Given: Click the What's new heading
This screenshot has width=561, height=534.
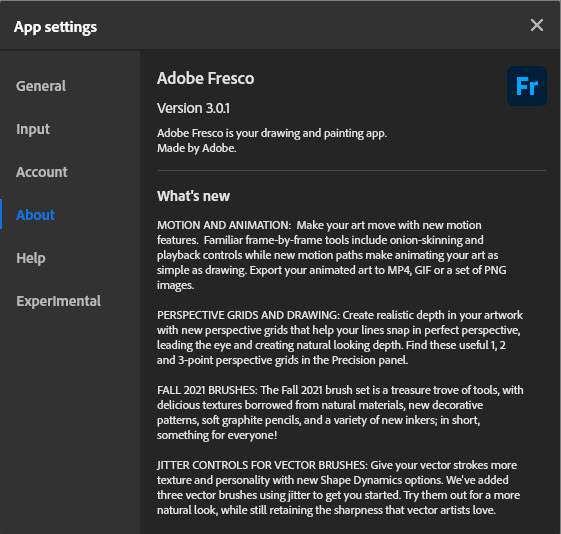Looking at the screenshot, I should click(193, 196).
